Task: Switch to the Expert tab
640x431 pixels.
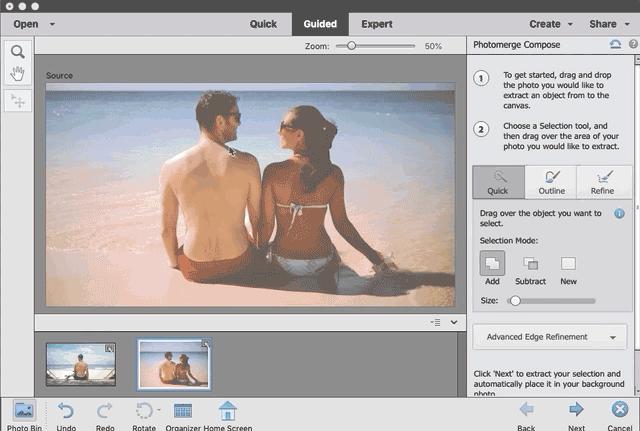Action: (377, 23)
